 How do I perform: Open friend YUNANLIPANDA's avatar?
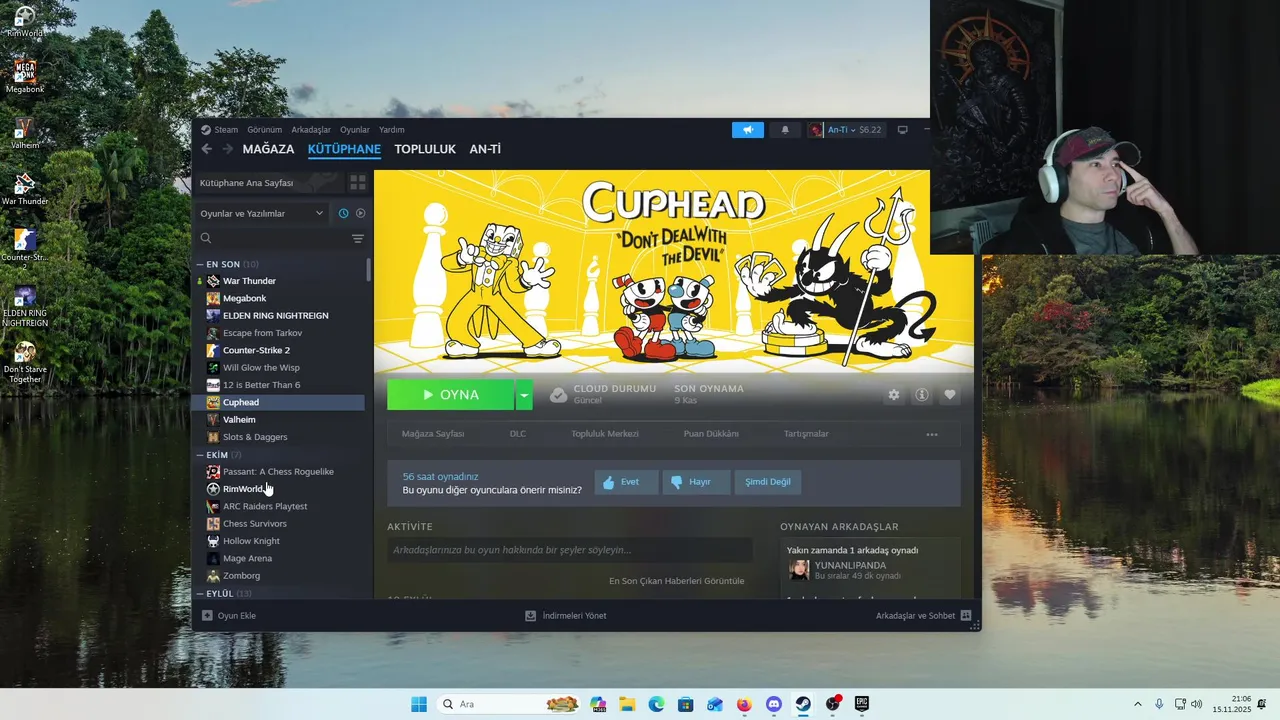799,570
